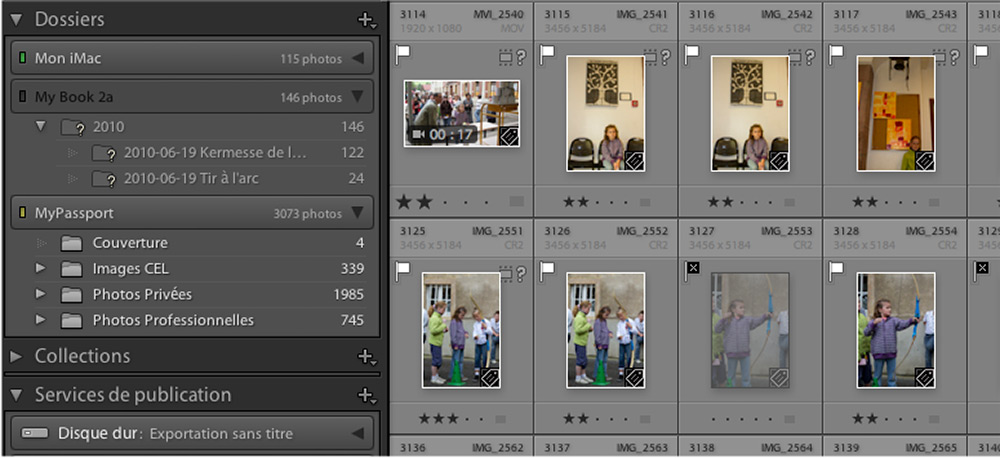The image size is (1000, 458).
Task: Toggle the pick flag on photo 3126
Action: 547,272
